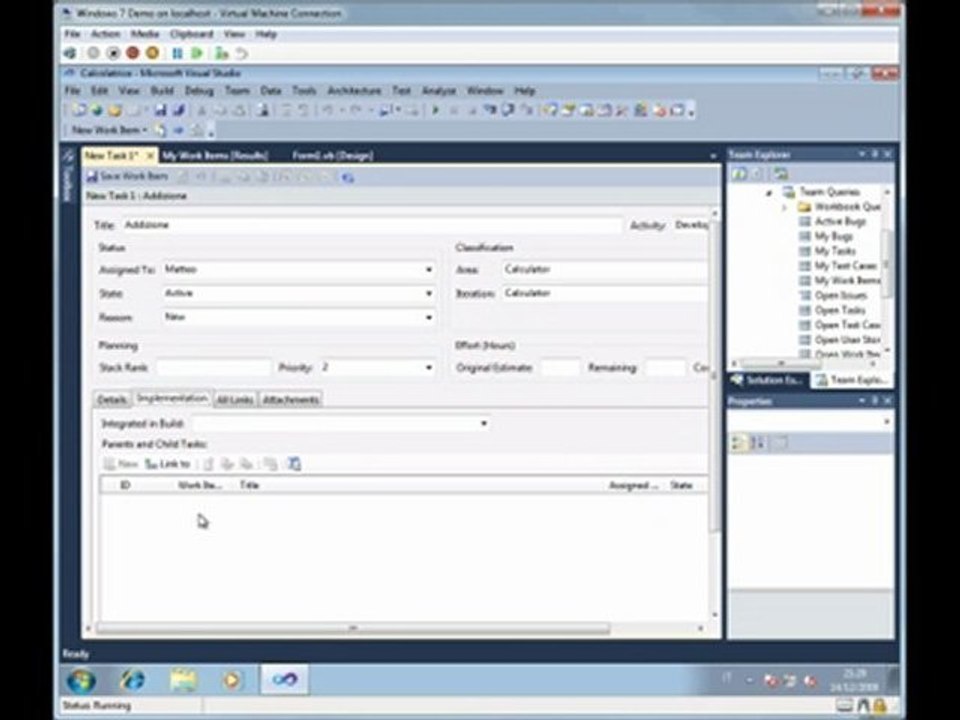The width and height of the screenshot is (960, 720).
Task: Expand the Assigned To dropdown
Action: tap(429, 269)
